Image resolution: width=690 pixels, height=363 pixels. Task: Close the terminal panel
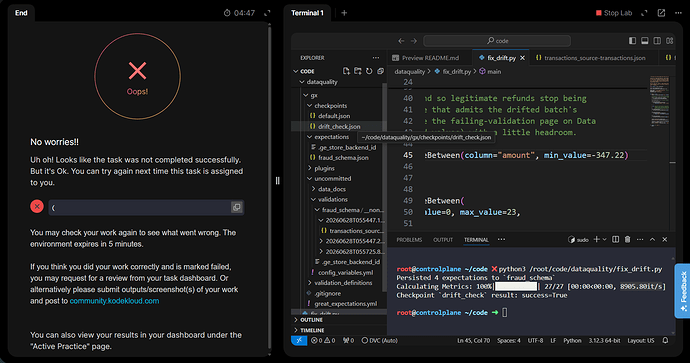click(664, 239)
